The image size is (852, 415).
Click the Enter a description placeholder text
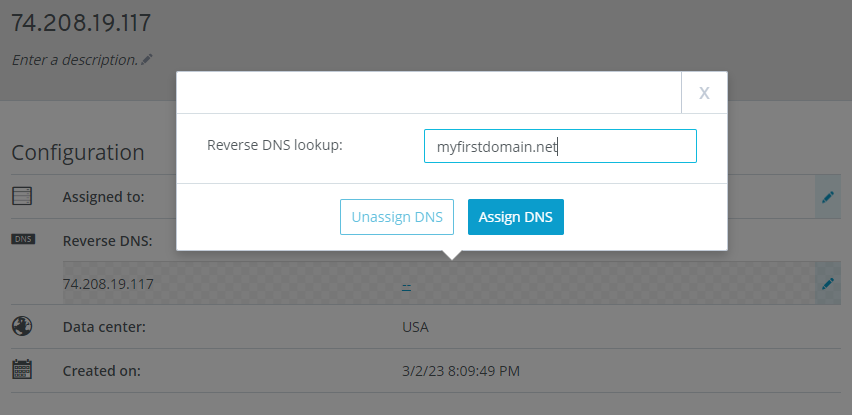coord(75,60)
